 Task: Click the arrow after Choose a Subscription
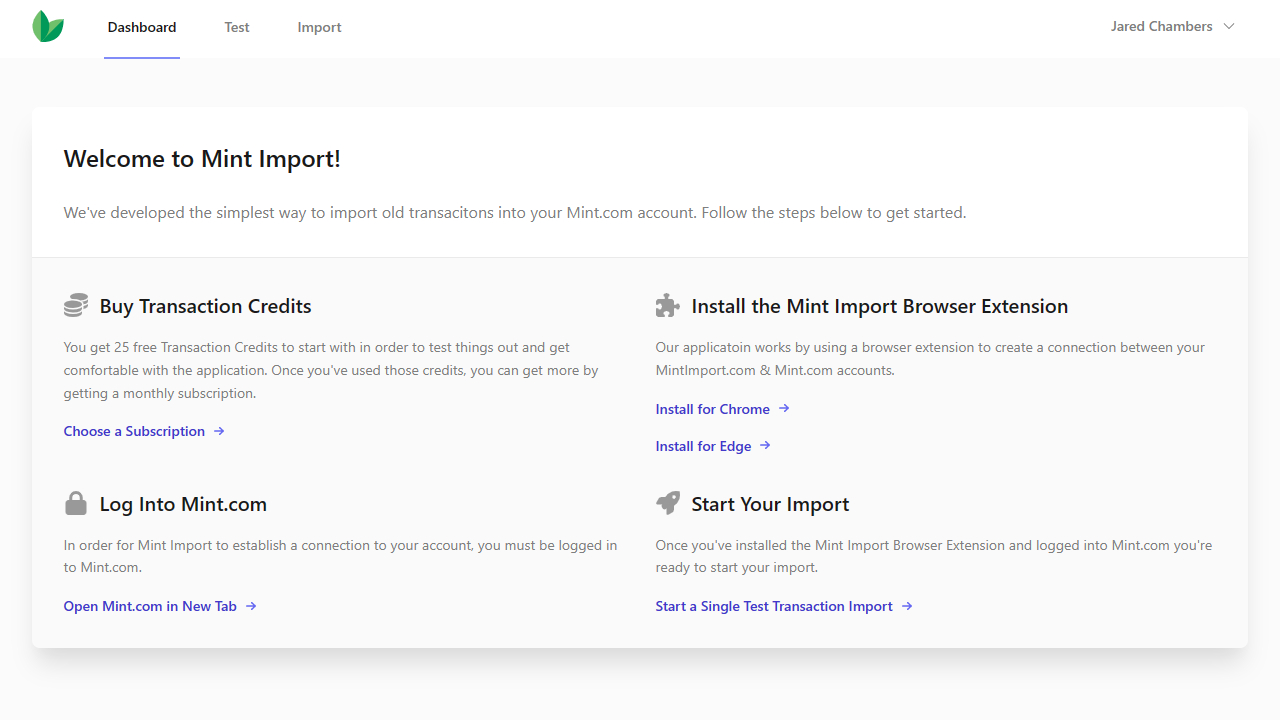click(219, 431)
